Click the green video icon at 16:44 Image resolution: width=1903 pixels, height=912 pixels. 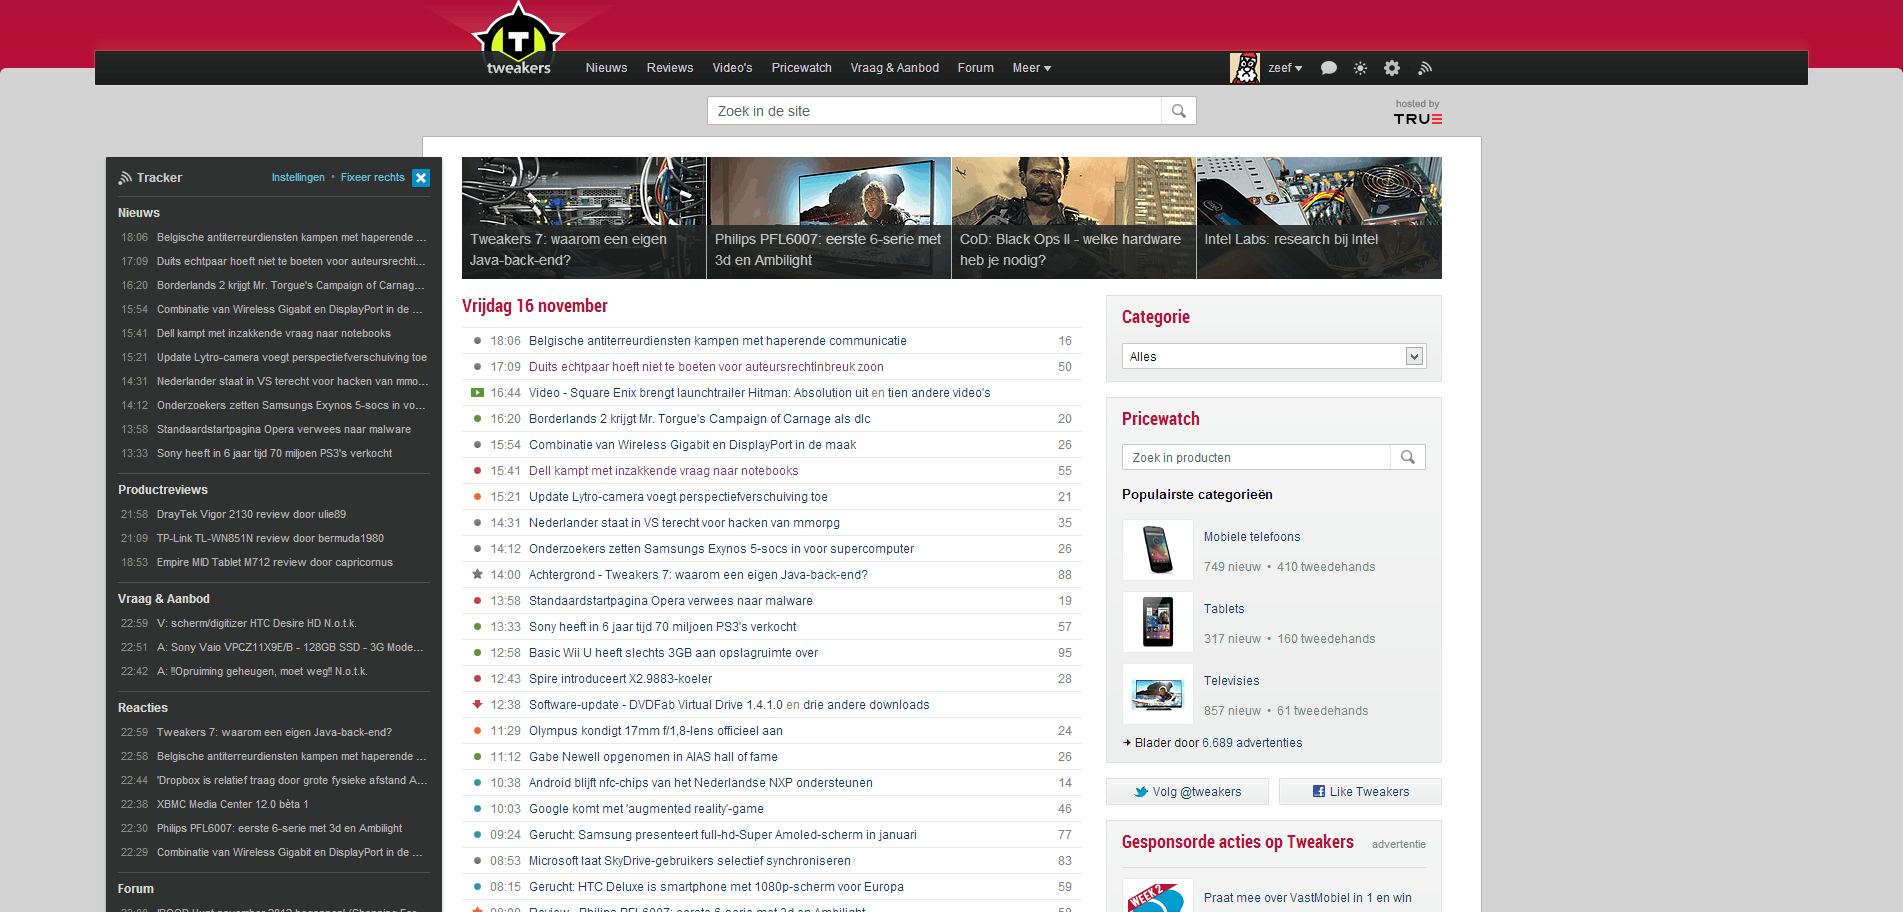pyautogui.click(x=477, y=393)
